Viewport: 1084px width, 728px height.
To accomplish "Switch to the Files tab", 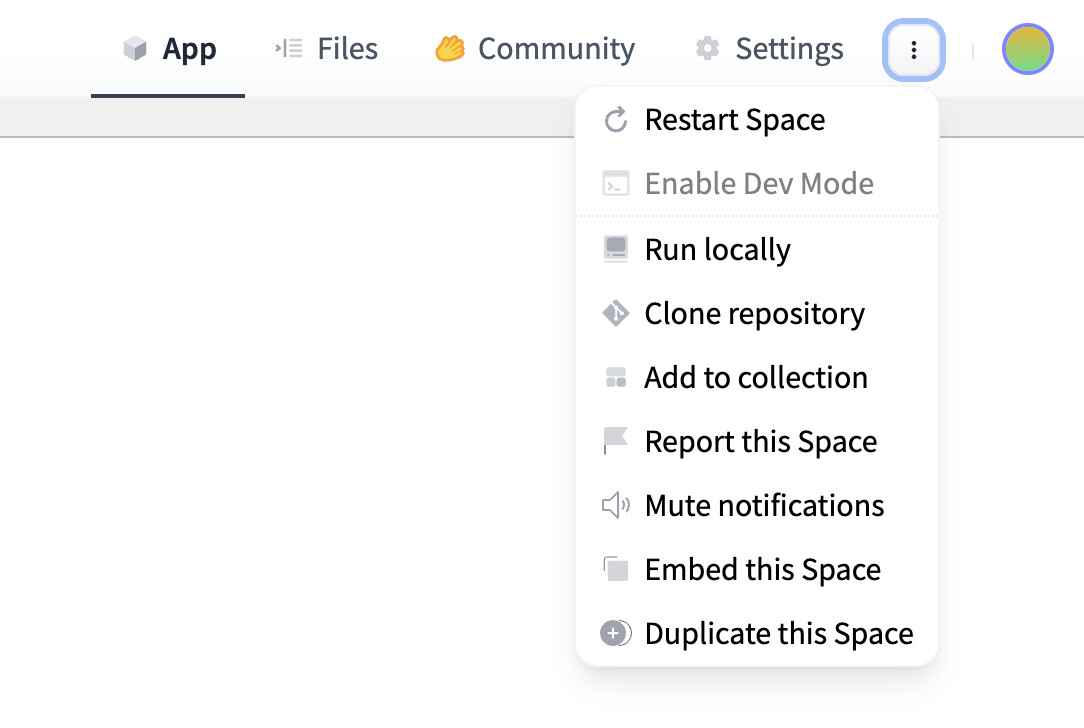I will 347,49.
